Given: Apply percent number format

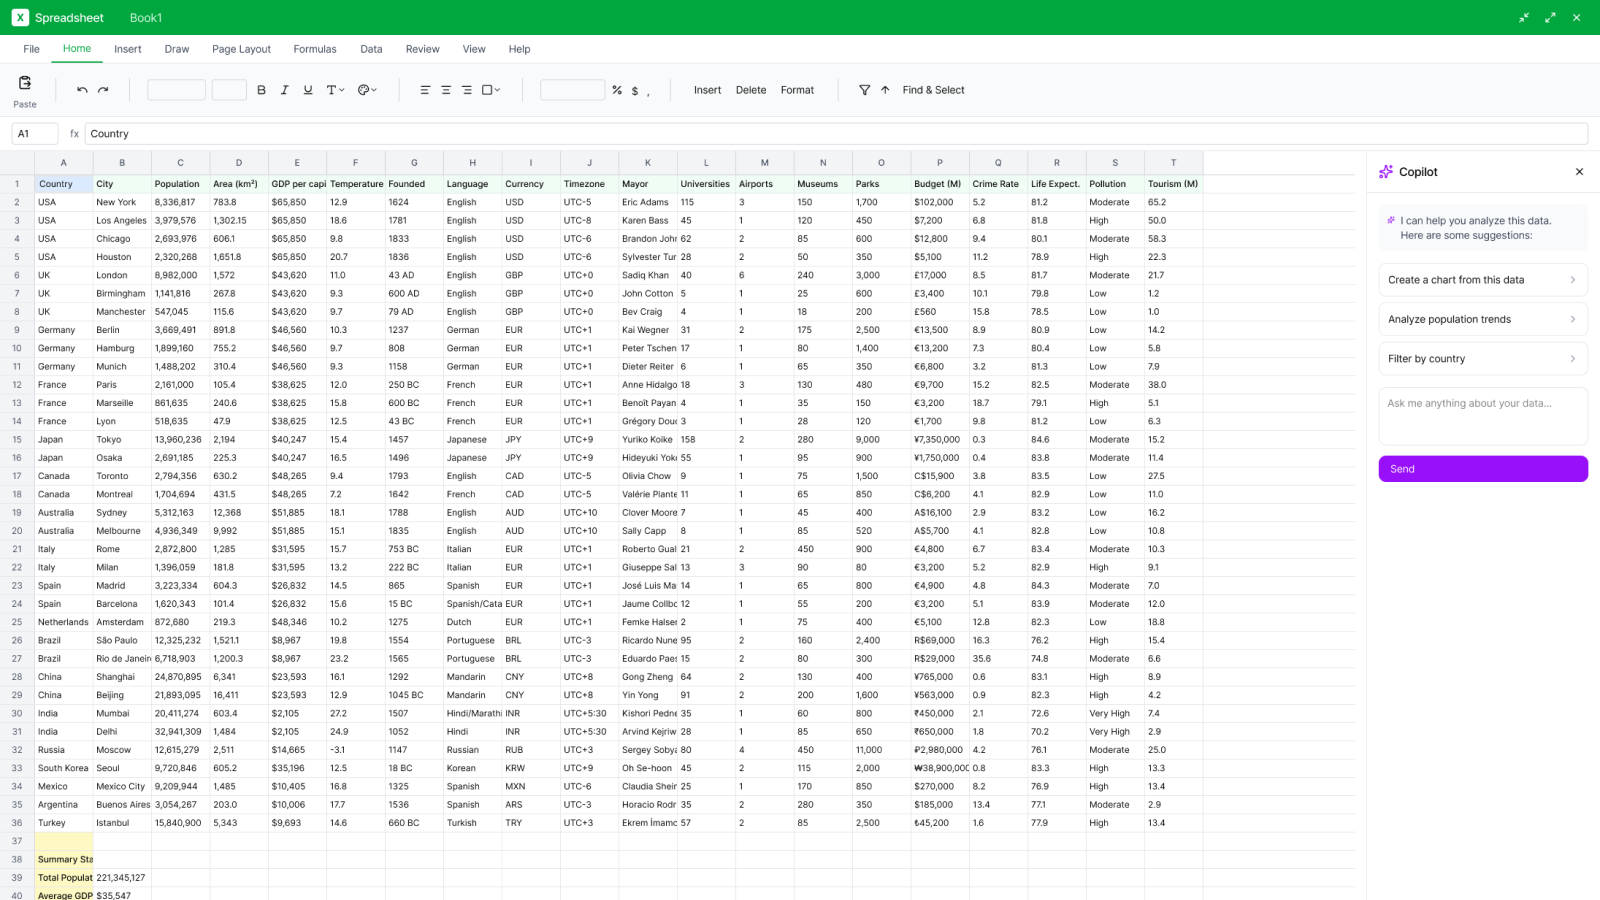Looking at the screenshot, I should pos(617,90).
